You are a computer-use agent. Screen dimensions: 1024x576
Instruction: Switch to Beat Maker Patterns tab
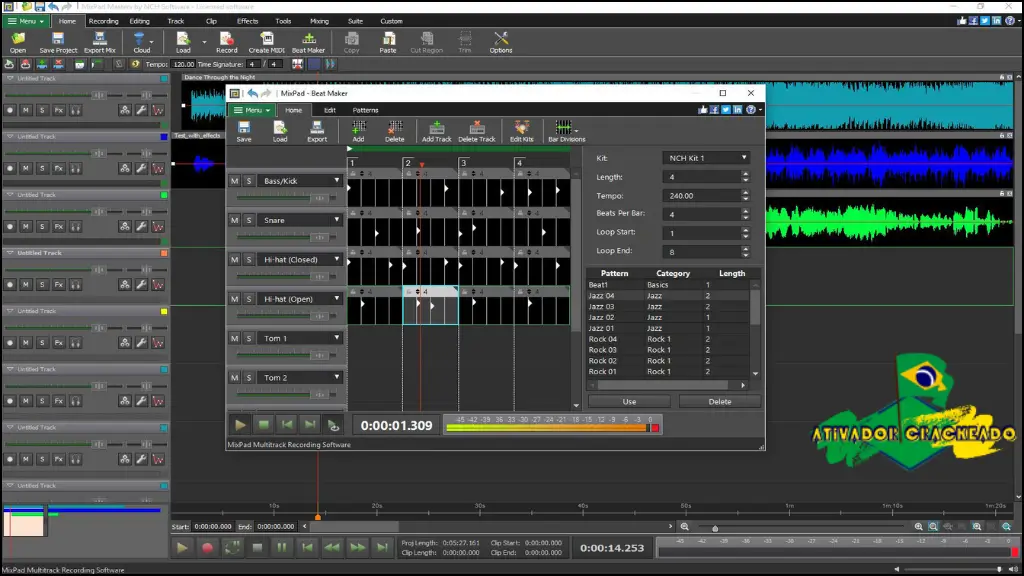(x=365, y=110)
